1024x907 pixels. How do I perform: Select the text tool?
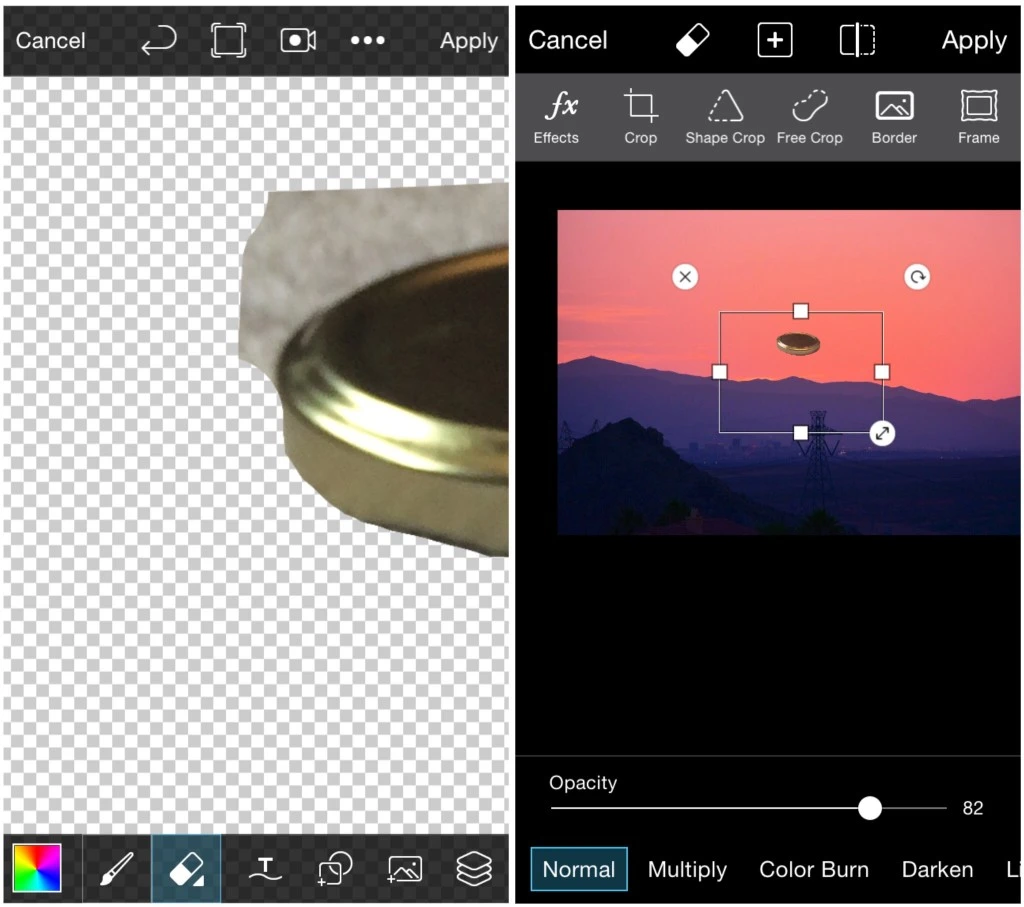tap(263, 868)
